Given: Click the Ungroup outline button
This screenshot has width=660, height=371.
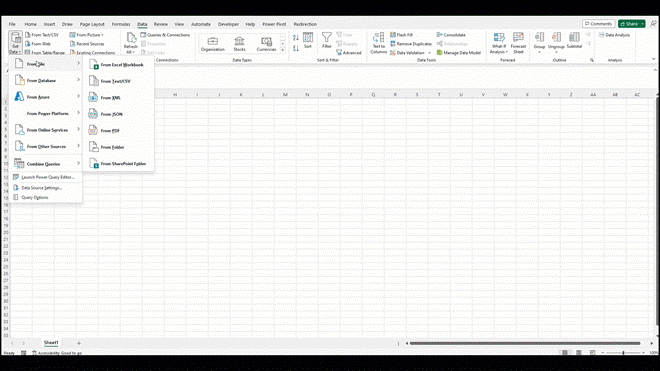Looking at the screenshot, I should tap(556, 42).
